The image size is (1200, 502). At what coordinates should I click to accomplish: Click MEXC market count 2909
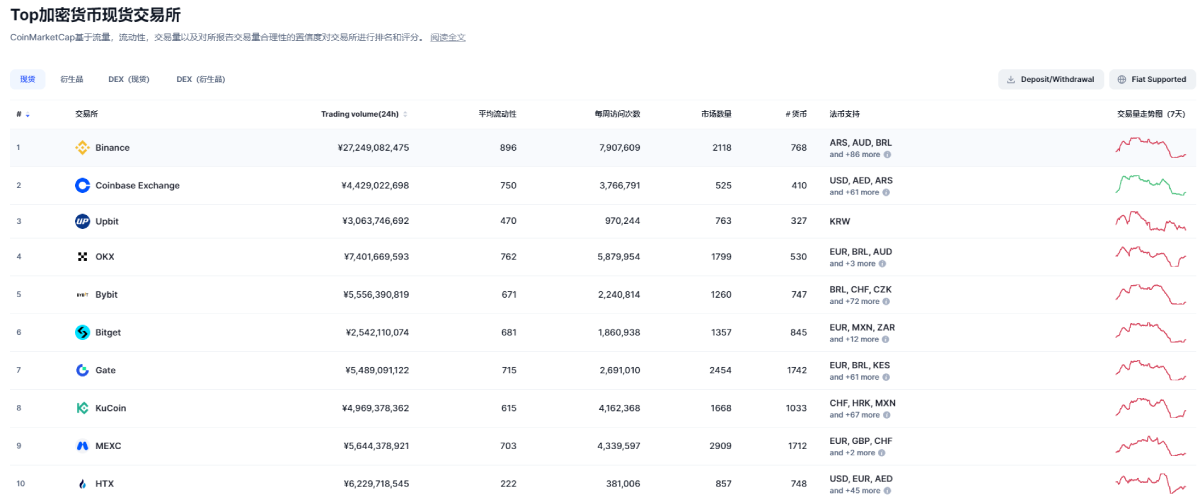[x=721, y=446]
